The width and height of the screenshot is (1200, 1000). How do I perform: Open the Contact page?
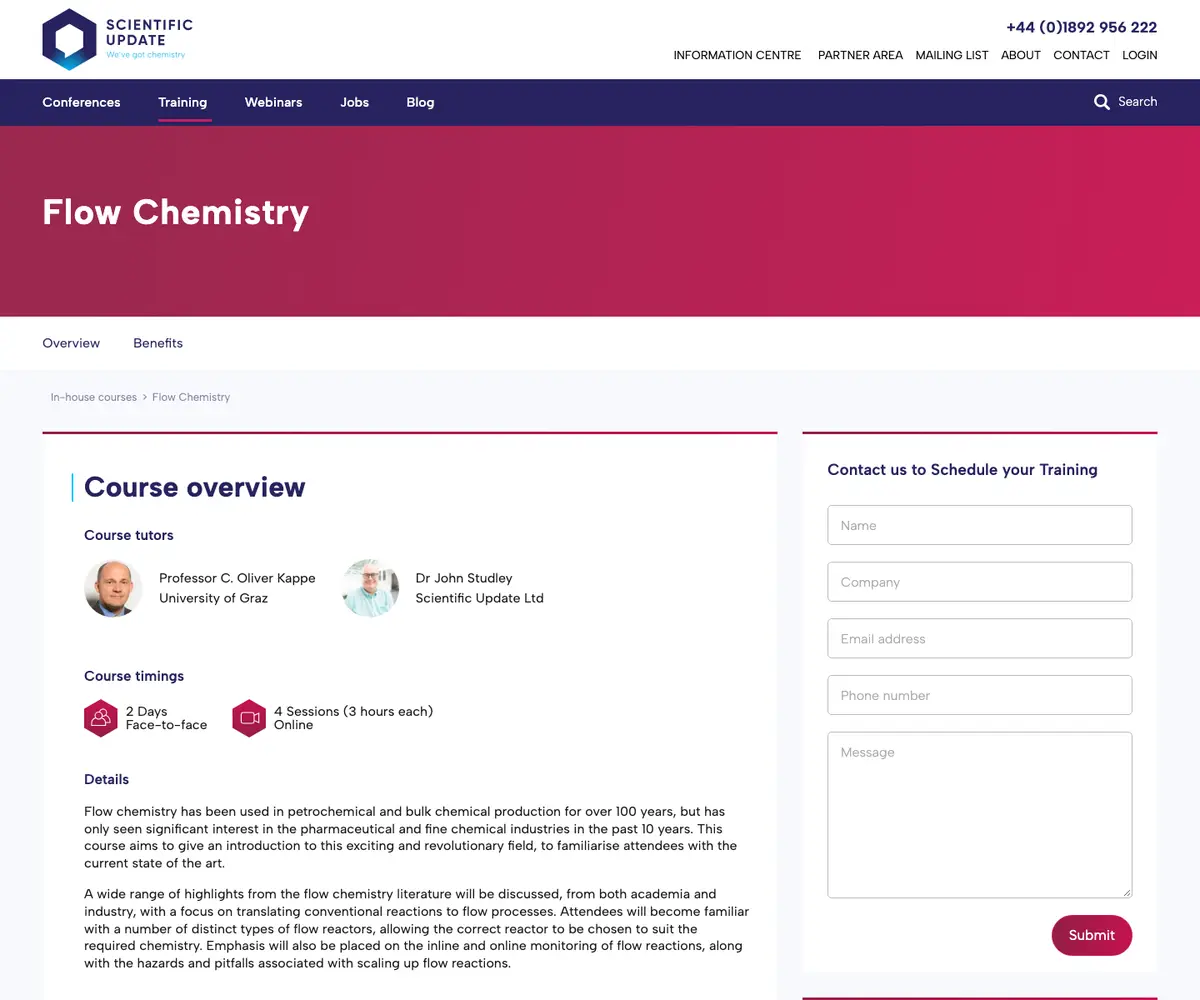click(1081, 55)
